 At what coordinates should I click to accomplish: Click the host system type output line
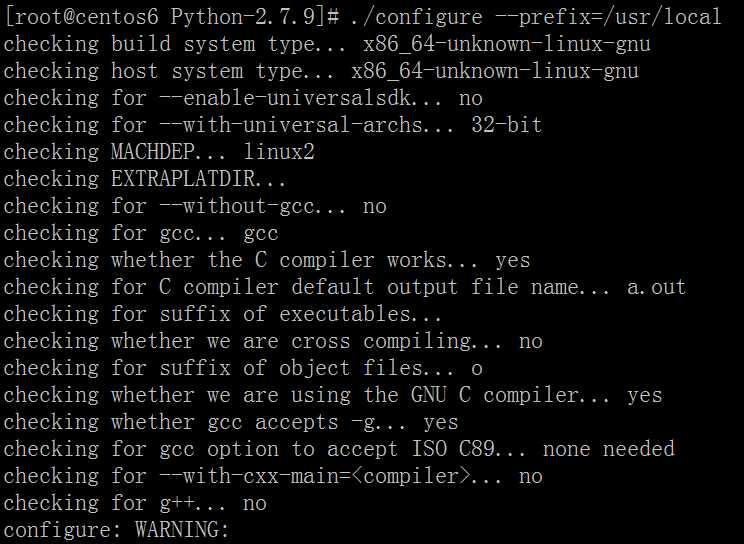[321, 71]
